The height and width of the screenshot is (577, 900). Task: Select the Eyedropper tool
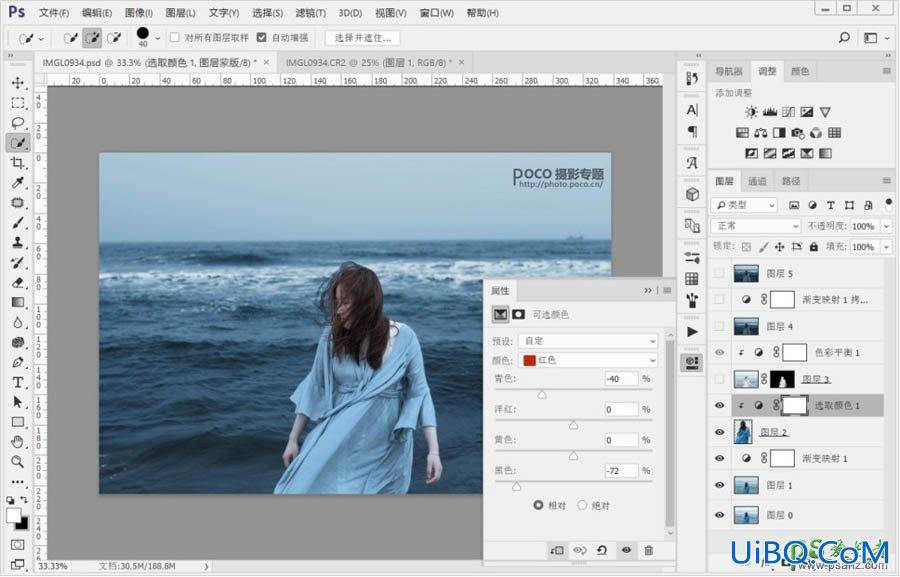click(x=18, y=183)
